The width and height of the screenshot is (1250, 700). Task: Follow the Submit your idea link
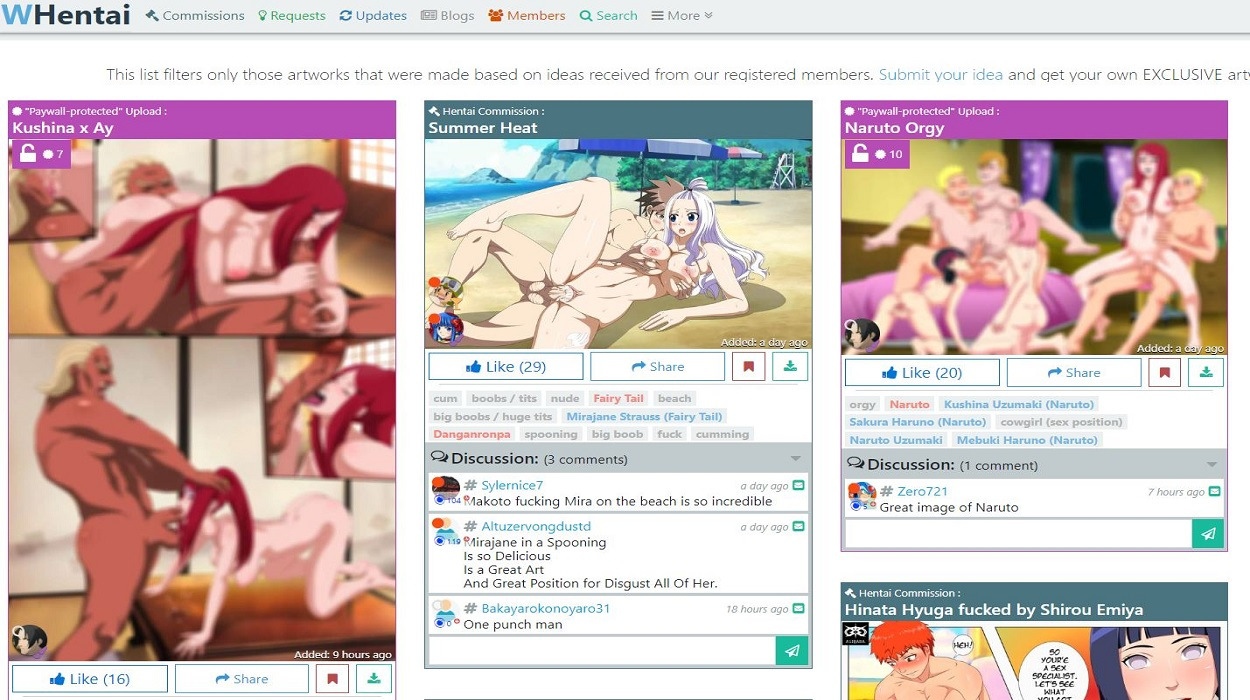(x=941, y=74)
